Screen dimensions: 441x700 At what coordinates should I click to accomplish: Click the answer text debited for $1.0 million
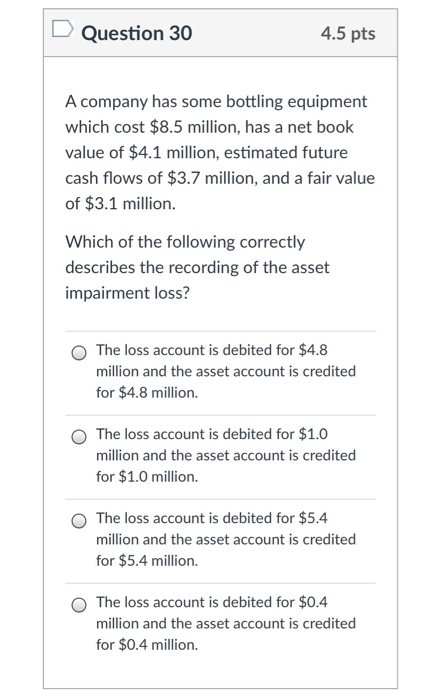click(226, 455)
